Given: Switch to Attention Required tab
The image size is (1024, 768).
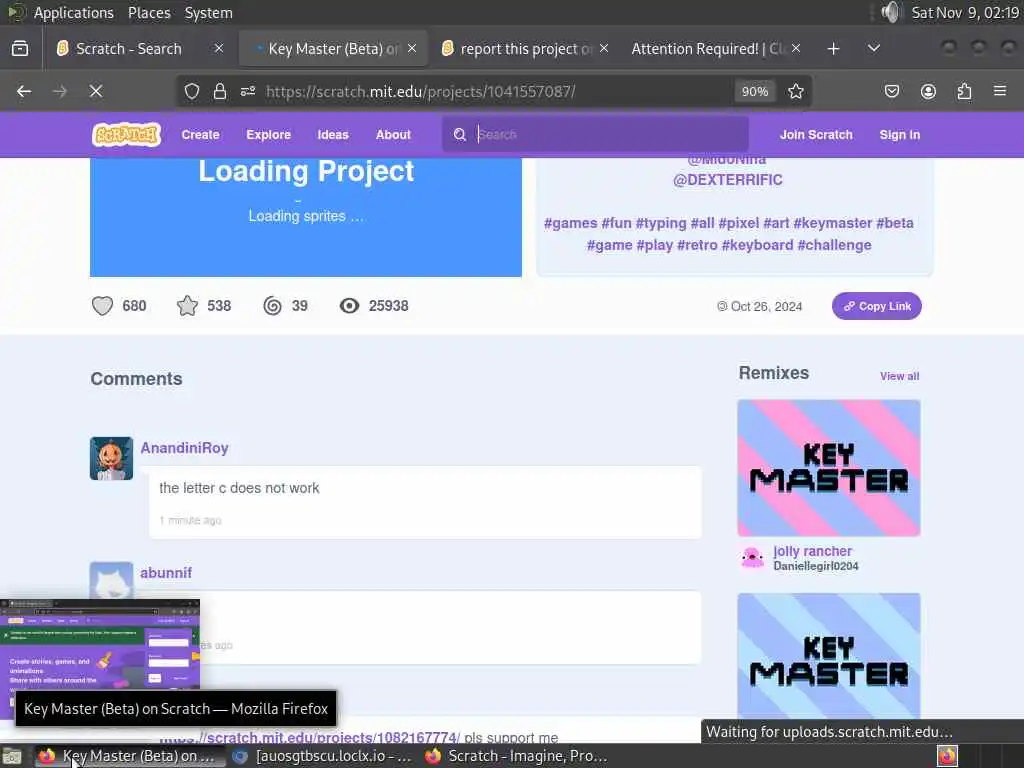Looking at the screenshot, I should click(x=708, y=49).
